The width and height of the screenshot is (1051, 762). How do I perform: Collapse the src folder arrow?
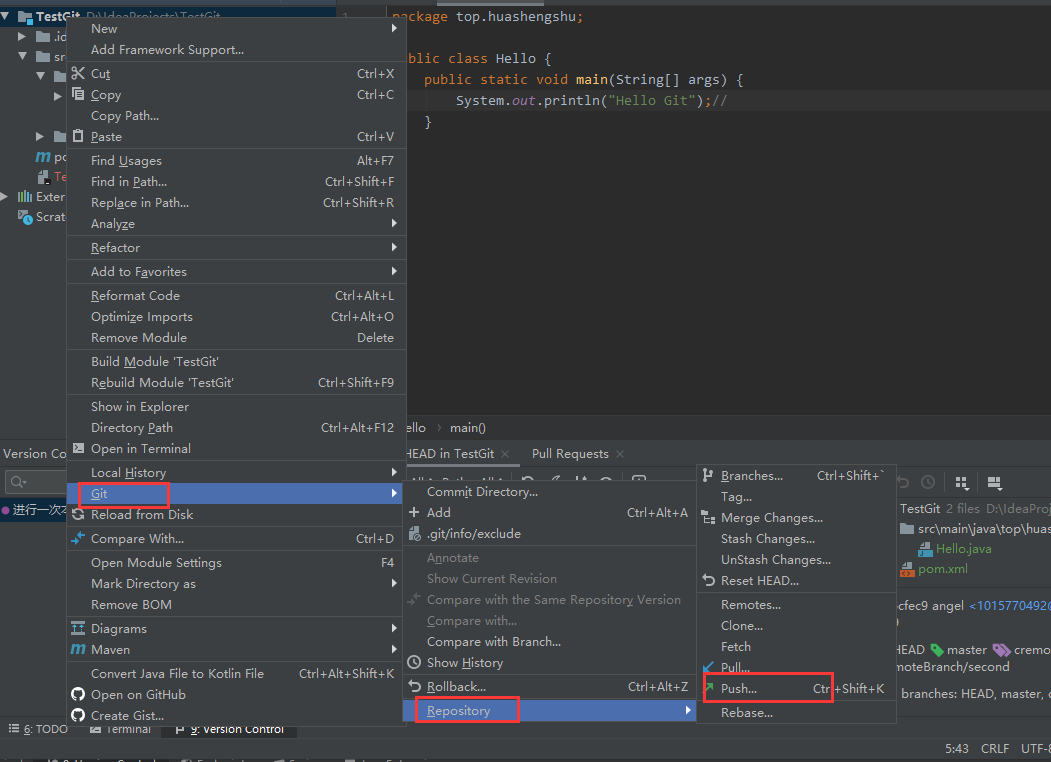click(x=23, y=56)
